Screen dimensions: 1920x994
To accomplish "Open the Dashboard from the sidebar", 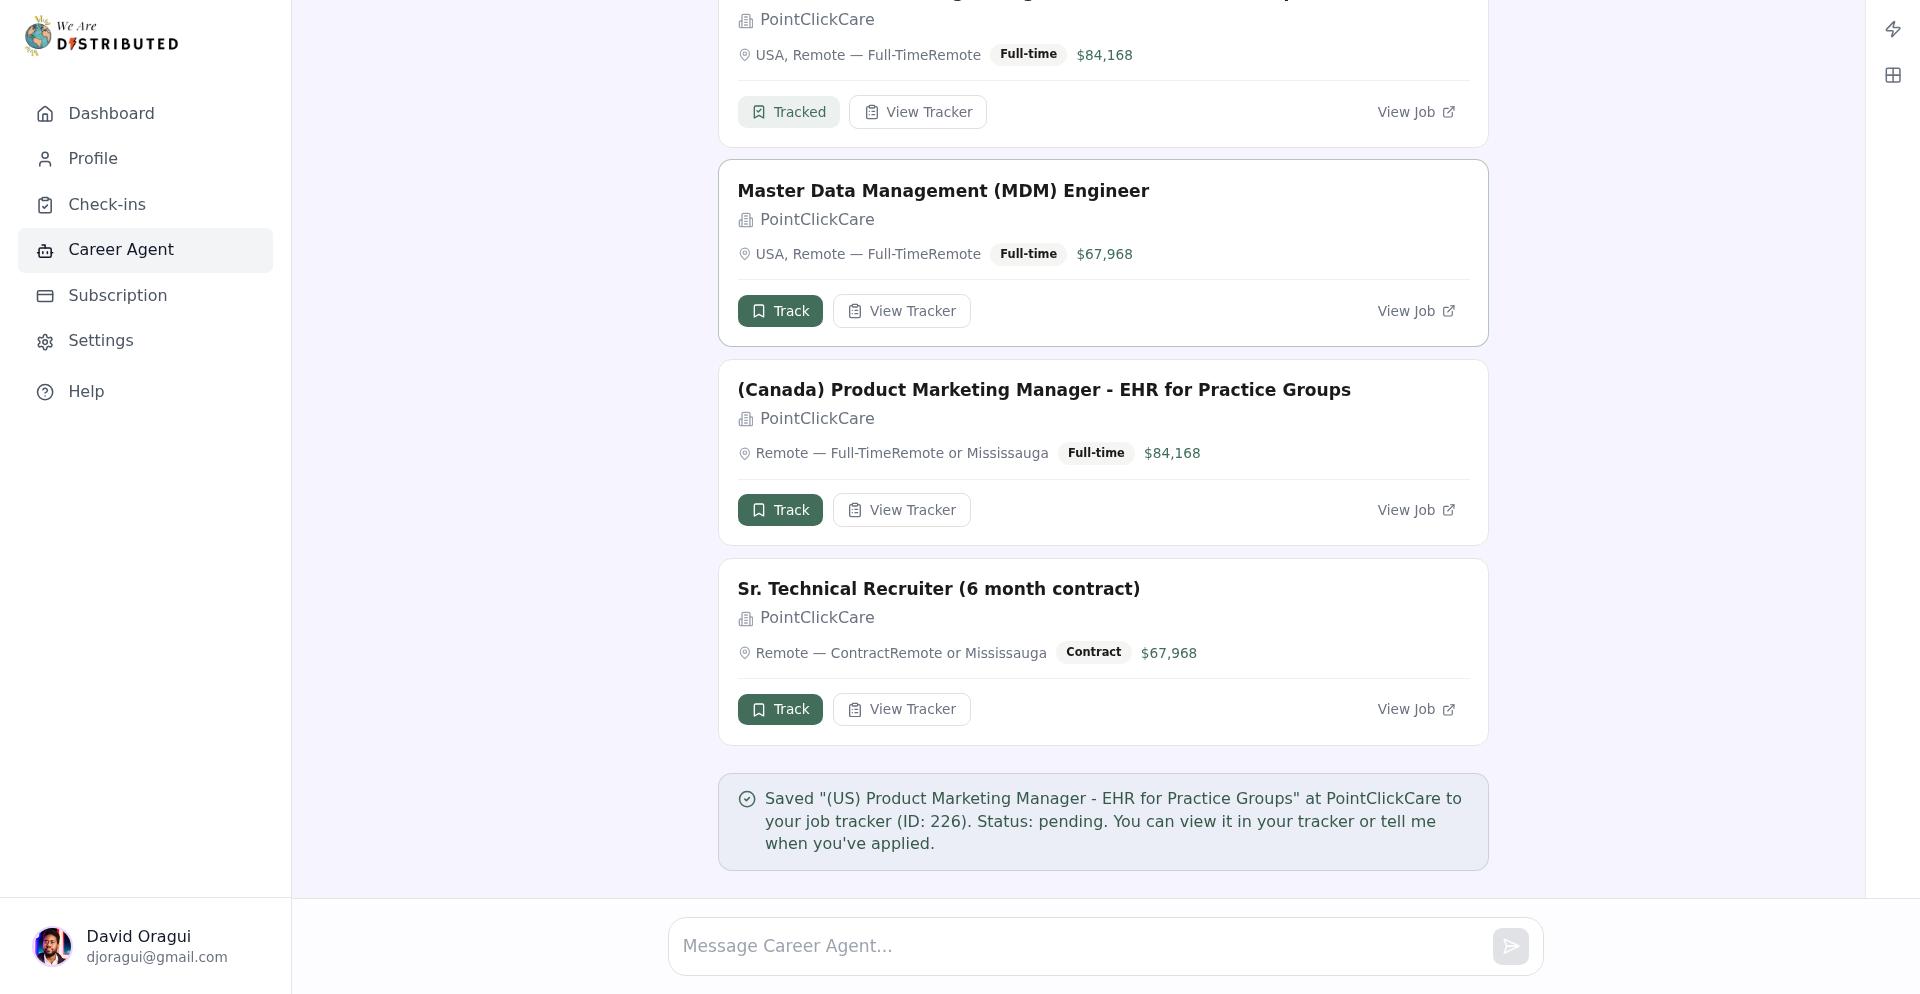I will (x=110, y=113).
